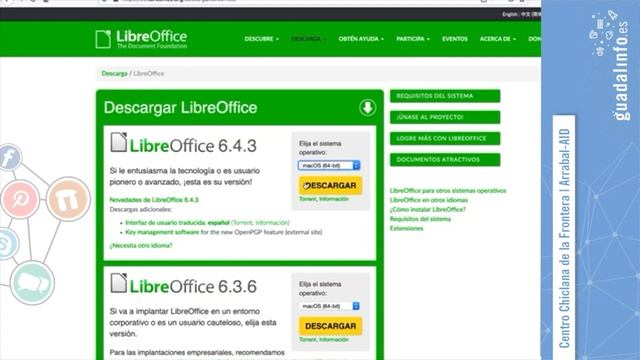Open the Acerca de menu
640x360 pixels.
(x=498, y=39)
